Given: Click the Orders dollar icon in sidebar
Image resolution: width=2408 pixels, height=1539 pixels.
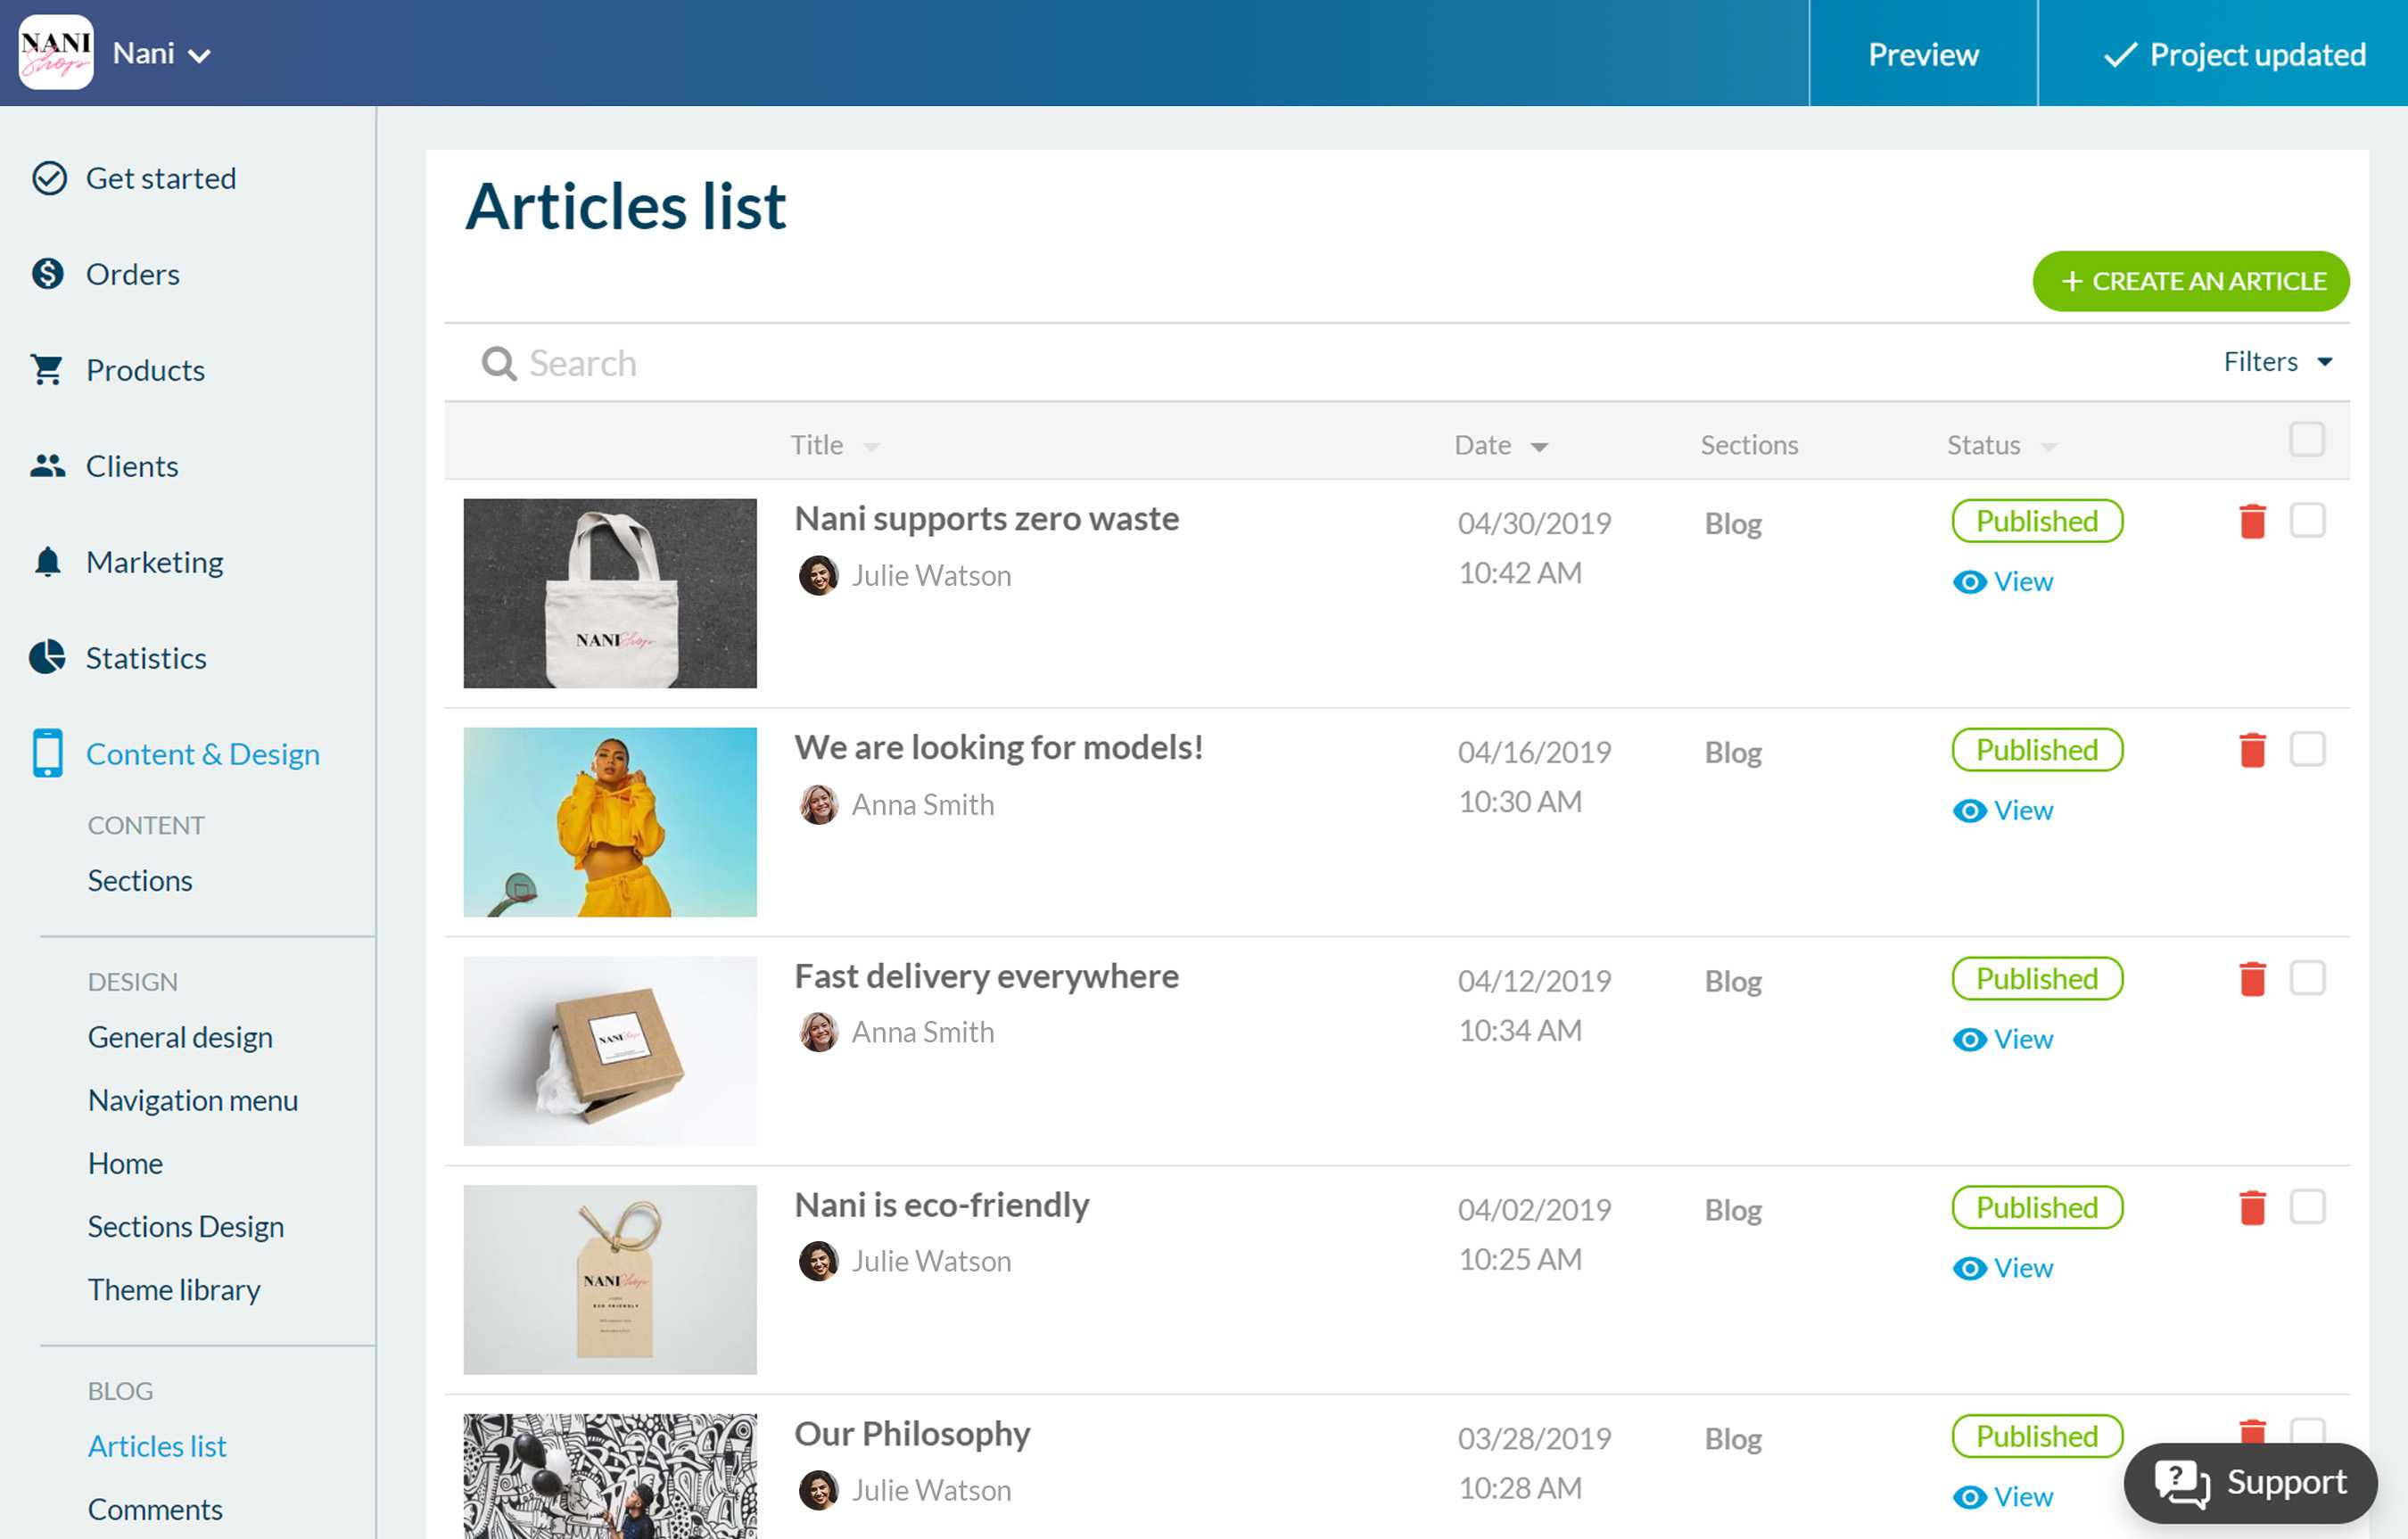Looking at the screenshot, I should [47, 273].
